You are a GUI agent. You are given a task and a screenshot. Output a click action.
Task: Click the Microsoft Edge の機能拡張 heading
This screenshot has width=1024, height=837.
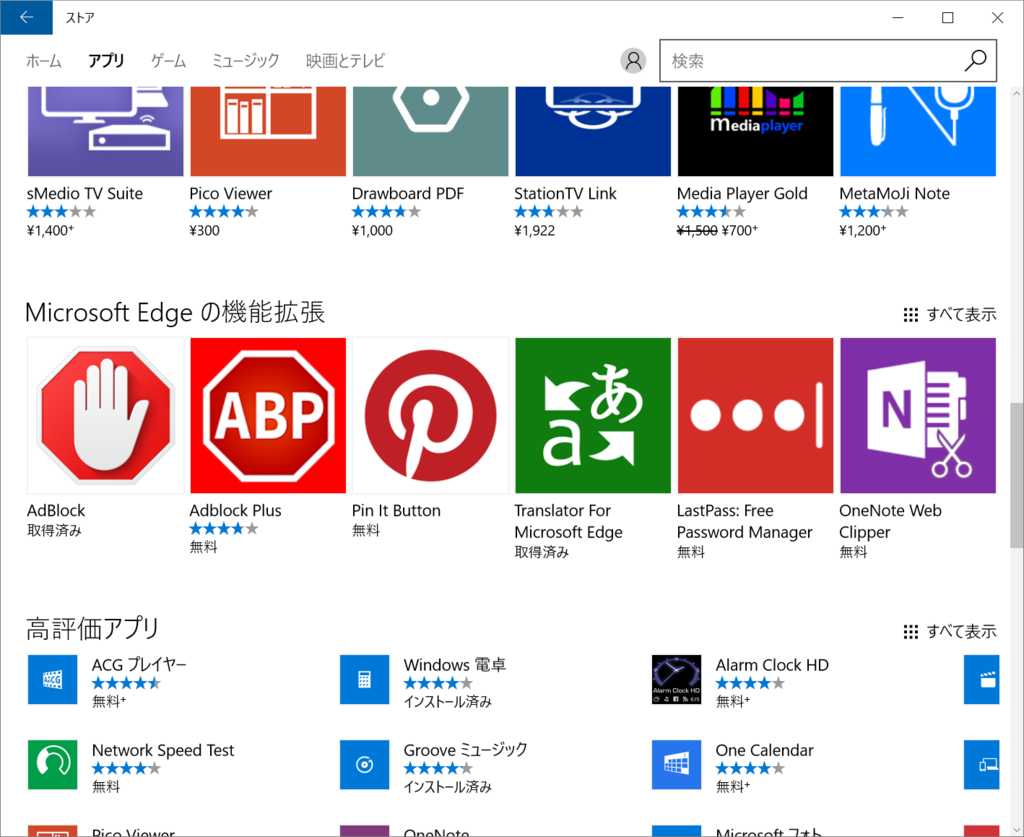175,312
